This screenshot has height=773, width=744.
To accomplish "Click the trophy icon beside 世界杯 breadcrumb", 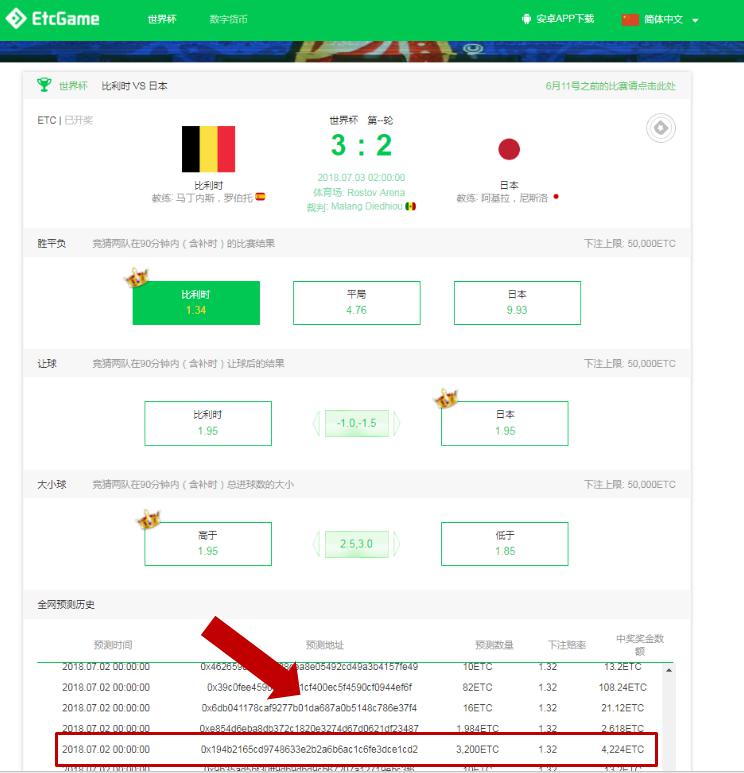I will (44, 85).
